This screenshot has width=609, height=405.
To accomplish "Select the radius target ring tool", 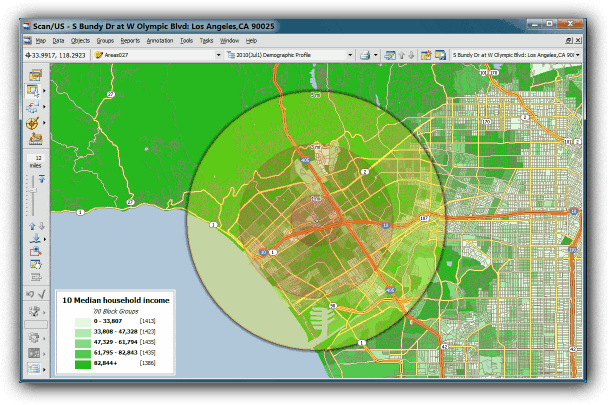I will coord(33,123).
